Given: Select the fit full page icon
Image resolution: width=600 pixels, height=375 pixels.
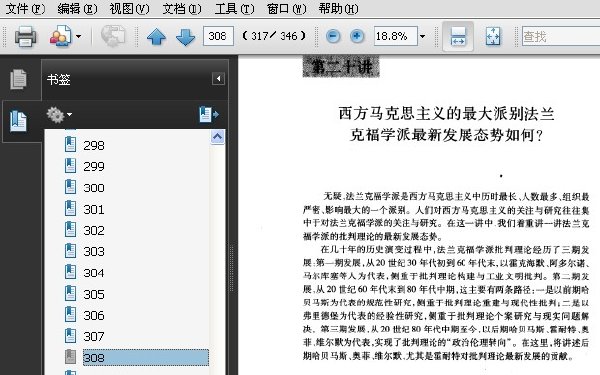Looking at the screenshot, I should click(493, 36).
